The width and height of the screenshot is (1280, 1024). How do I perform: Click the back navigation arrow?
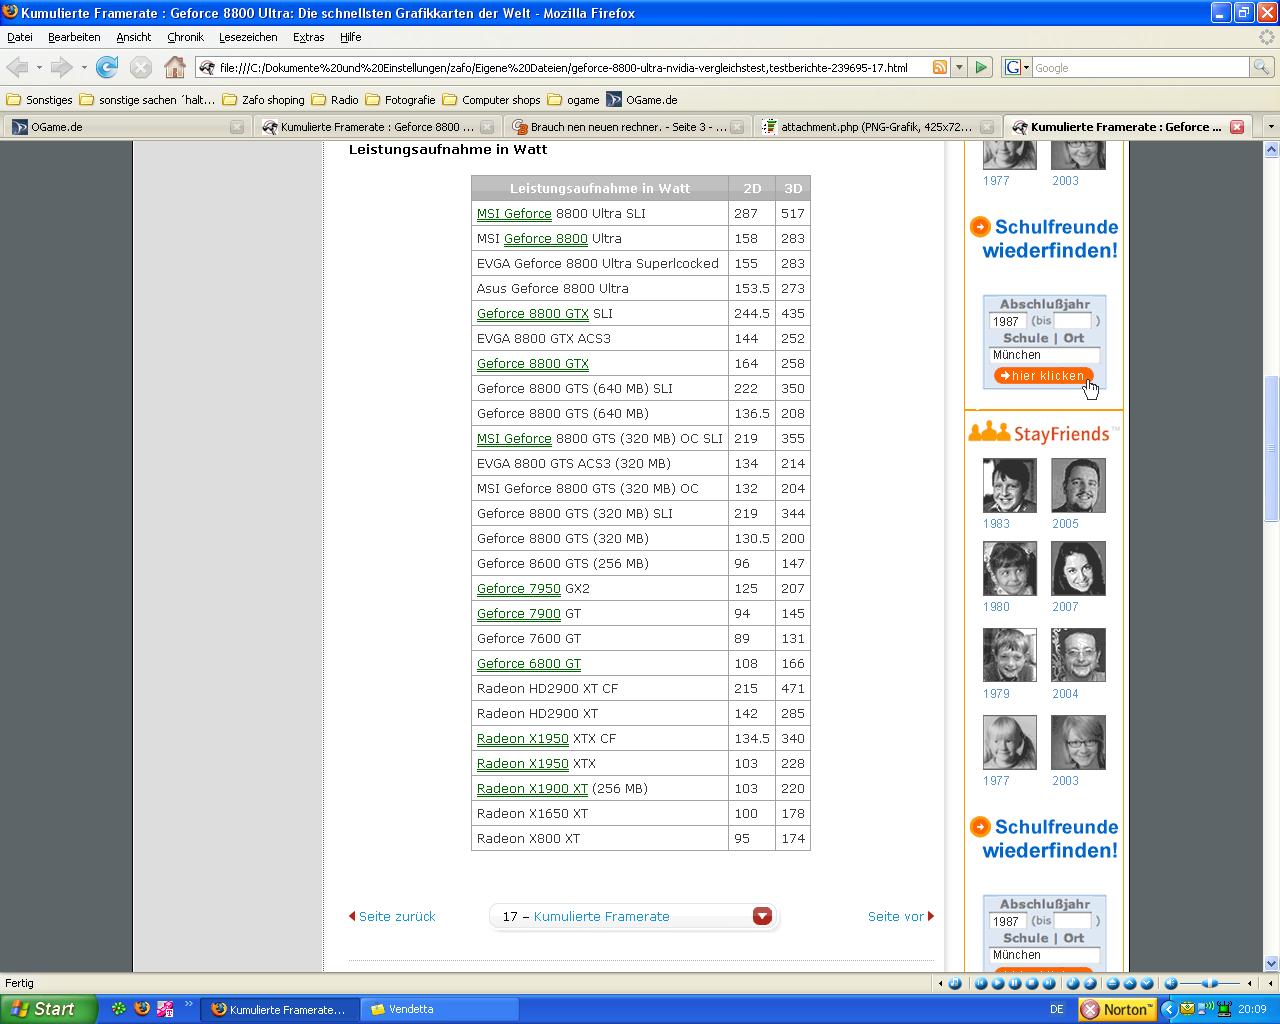coord(18,67)
